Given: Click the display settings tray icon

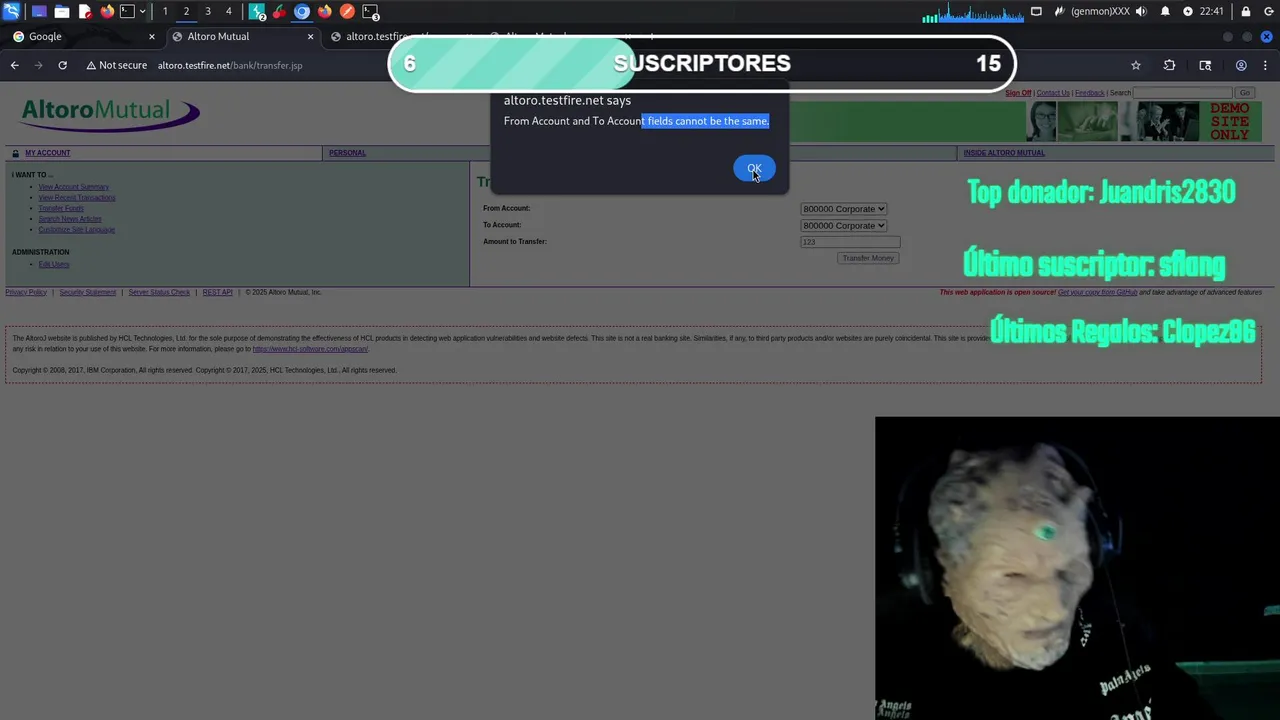Looking at the screenshot, I should pos(1036,12).
